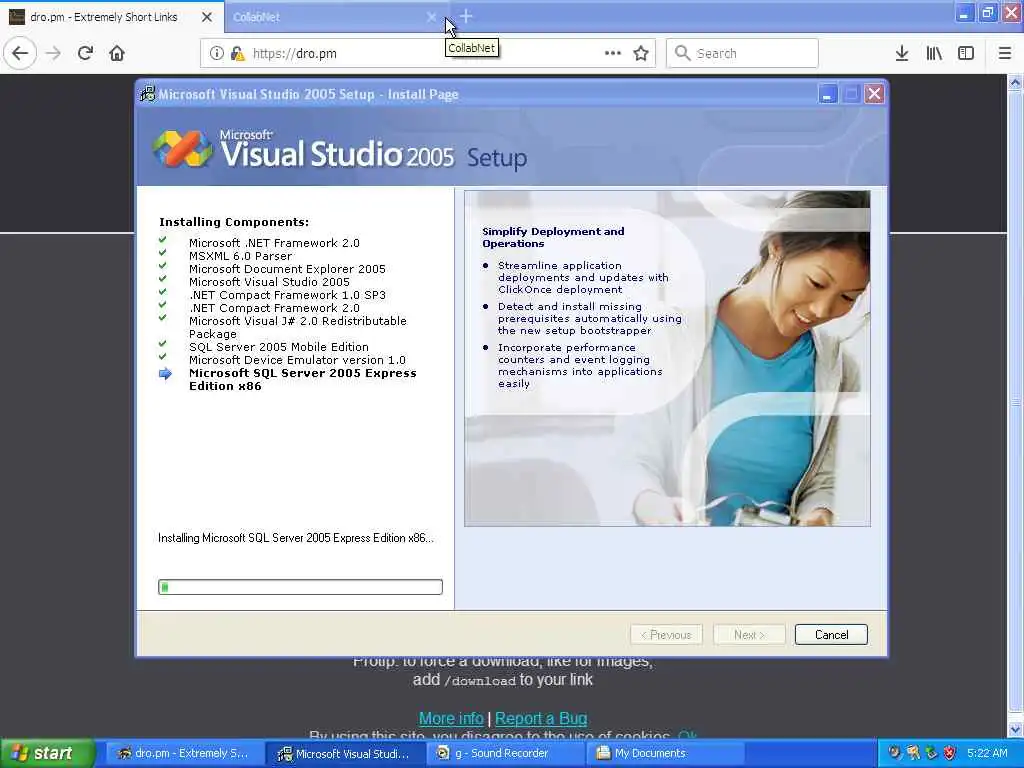Click 'SQL Server 2005 Mobile Edition' component

tap(279, 347)
